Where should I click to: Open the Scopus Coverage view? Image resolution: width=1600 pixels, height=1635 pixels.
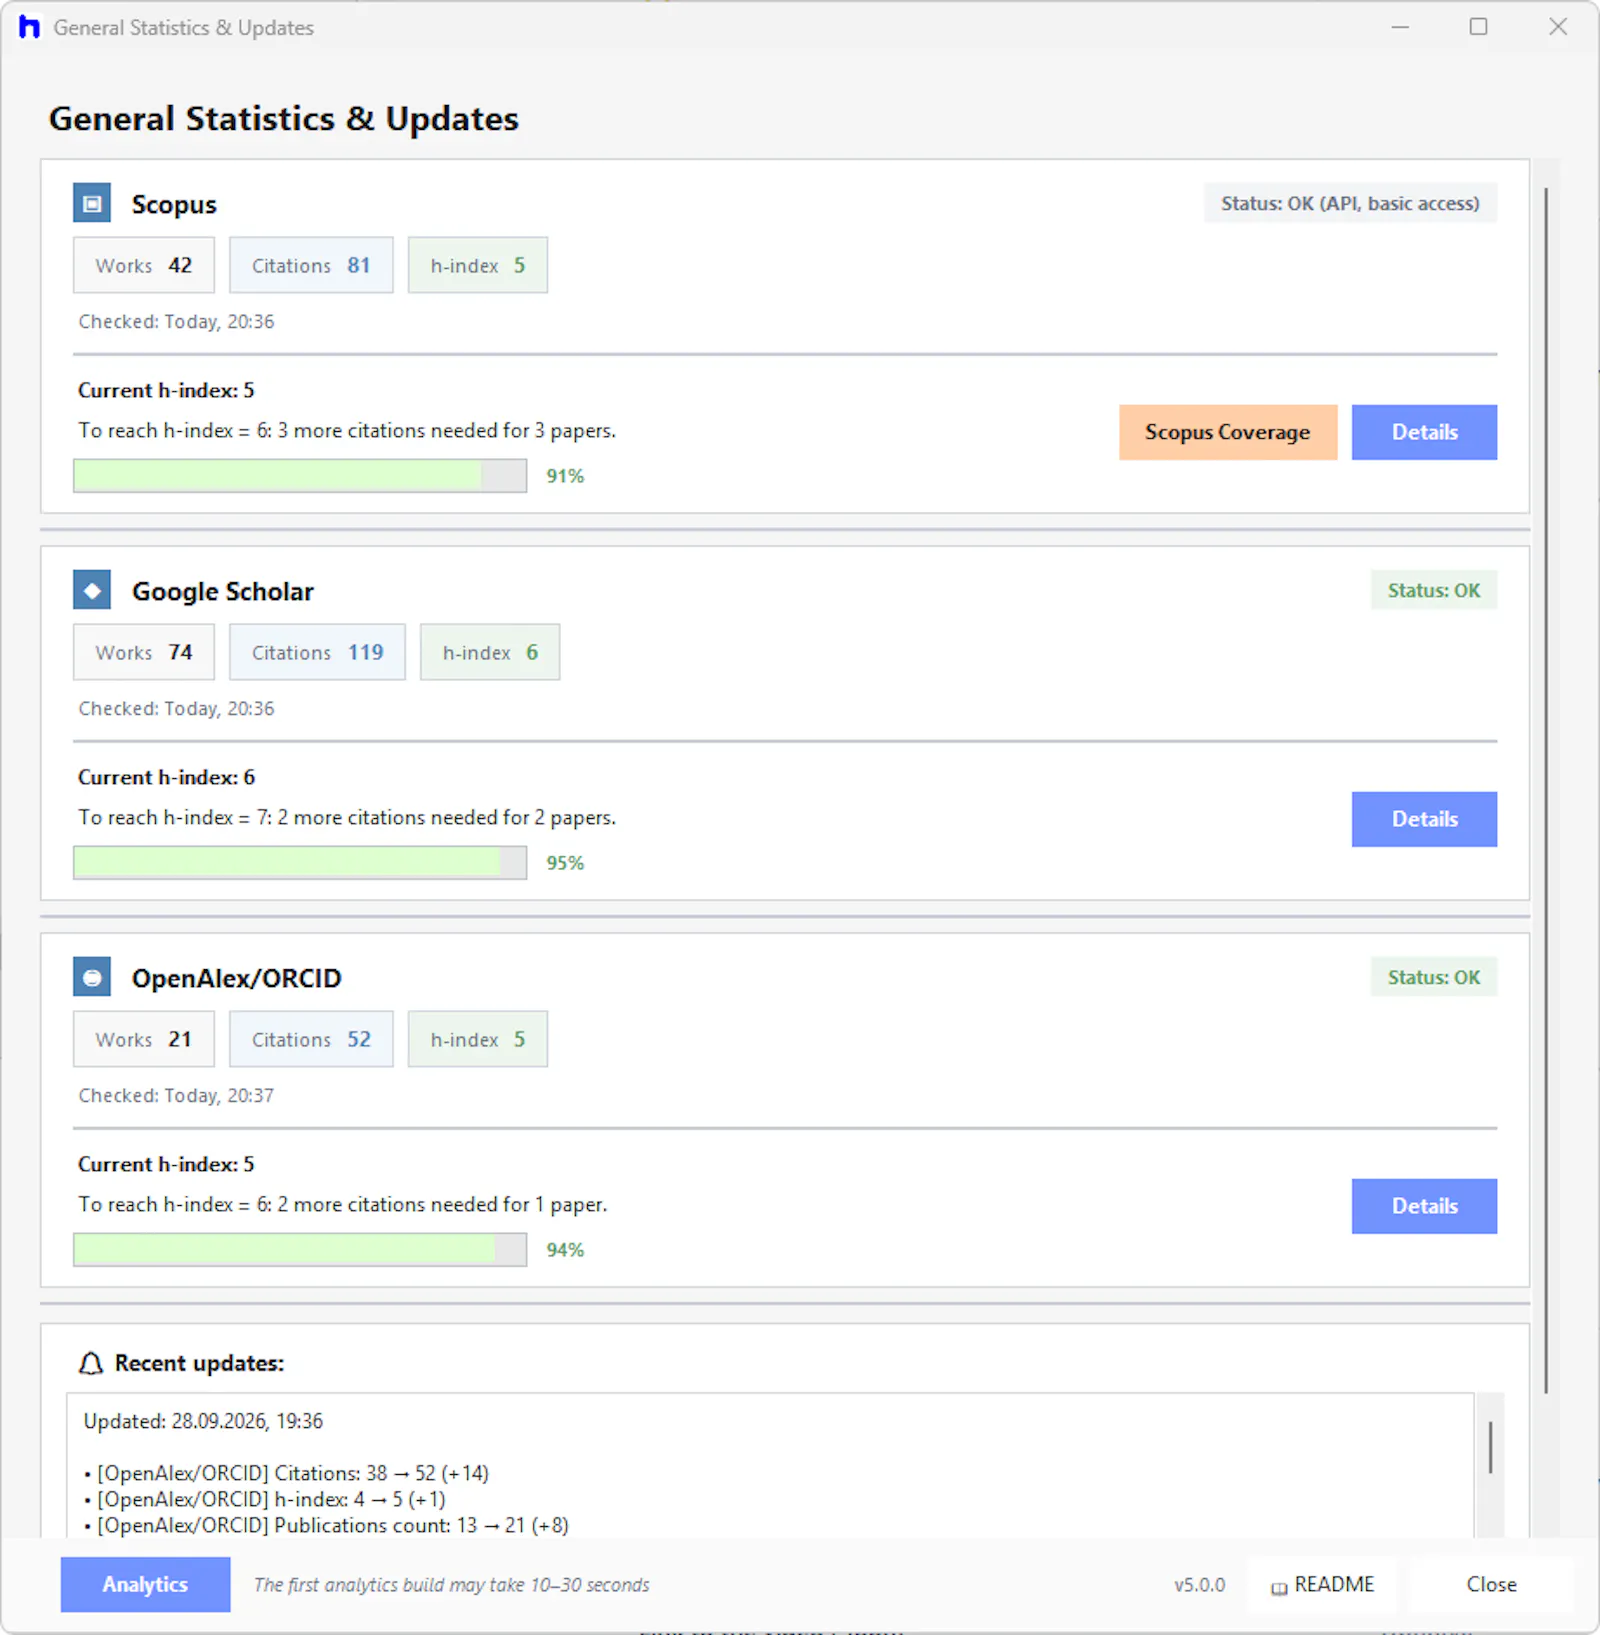pyautogui.click(x=1227, y=432)
